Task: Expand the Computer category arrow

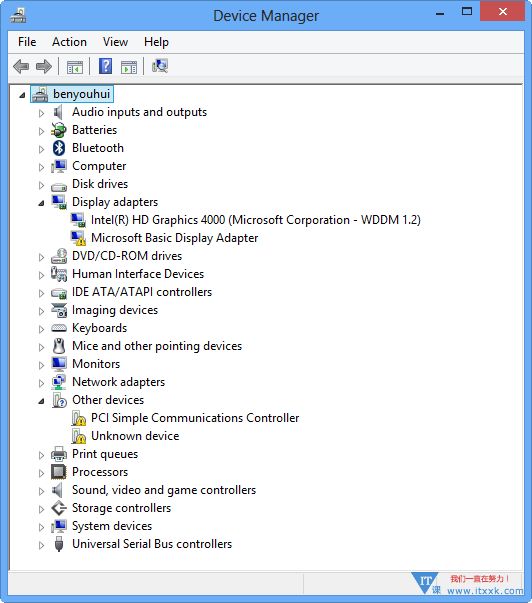Action: point(41,167)
